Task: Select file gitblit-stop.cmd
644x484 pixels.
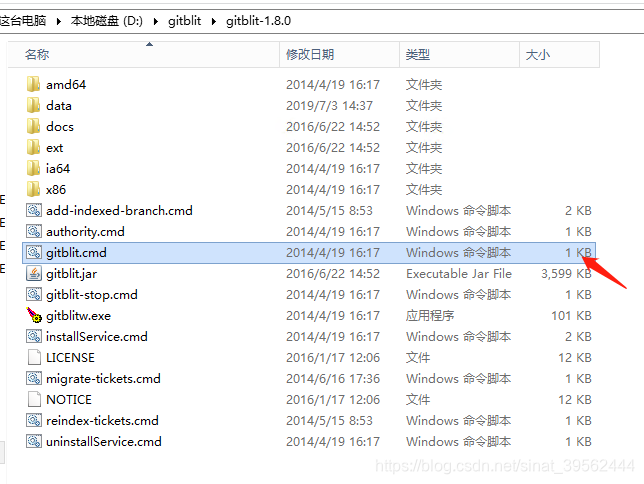Action: point(92,294)
